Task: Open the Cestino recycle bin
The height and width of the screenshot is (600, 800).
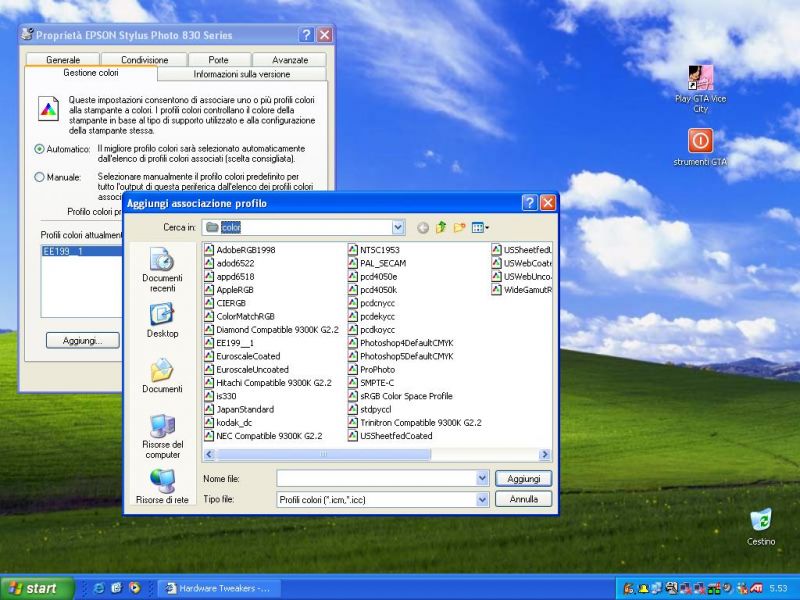Action: [x=761, y=527]
